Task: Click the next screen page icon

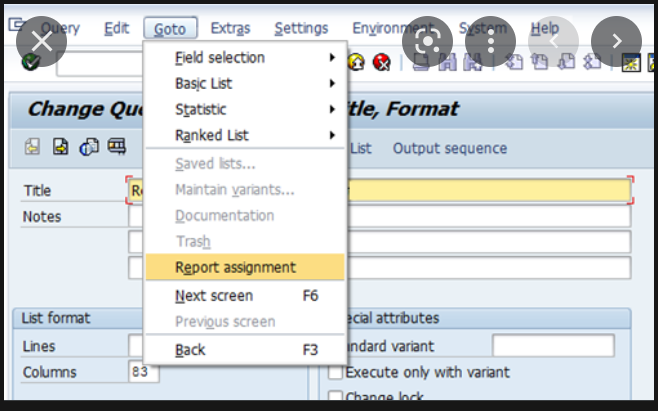Action: pyautogui.click(x=60, y=147)
